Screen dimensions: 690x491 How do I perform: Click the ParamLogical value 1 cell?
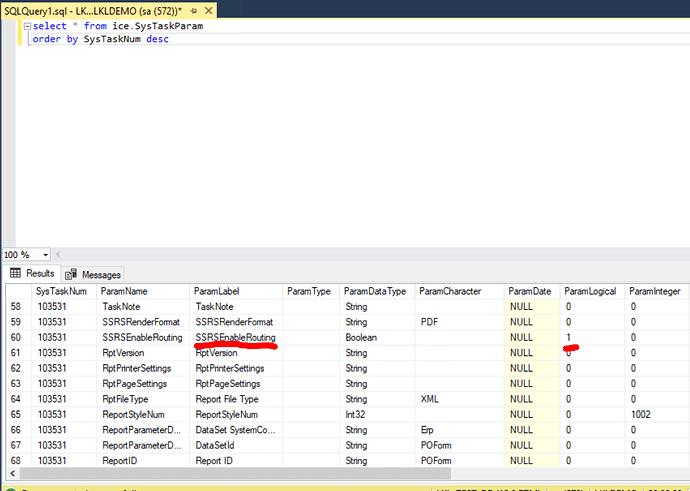click(x=592, y=337)
